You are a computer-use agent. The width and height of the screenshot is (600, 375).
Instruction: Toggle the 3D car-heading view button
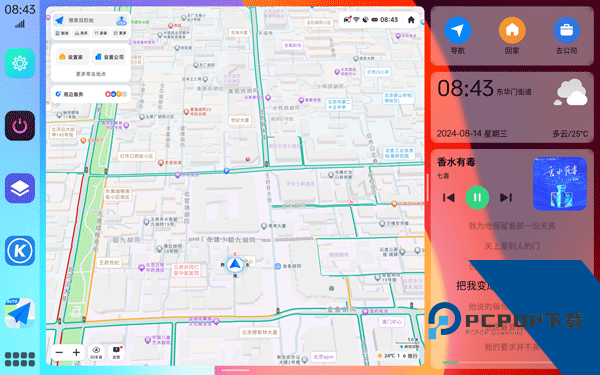[x=96, y=353]
